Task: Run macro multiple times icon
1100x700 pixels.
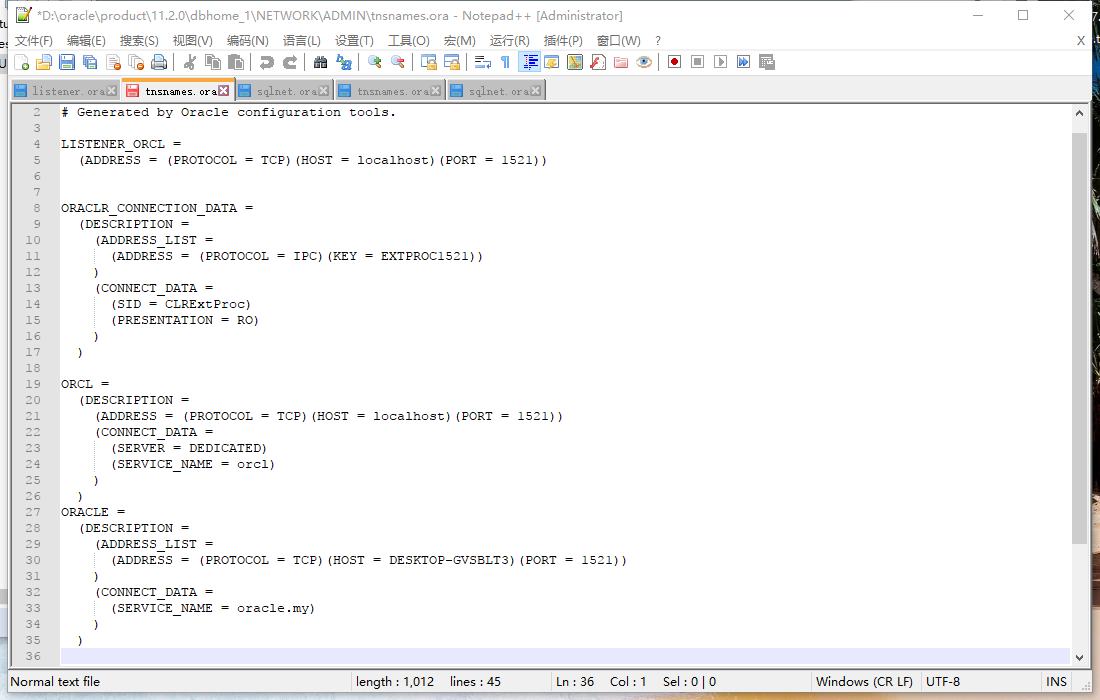Action: pyautogui.click(x=744, y=62)
